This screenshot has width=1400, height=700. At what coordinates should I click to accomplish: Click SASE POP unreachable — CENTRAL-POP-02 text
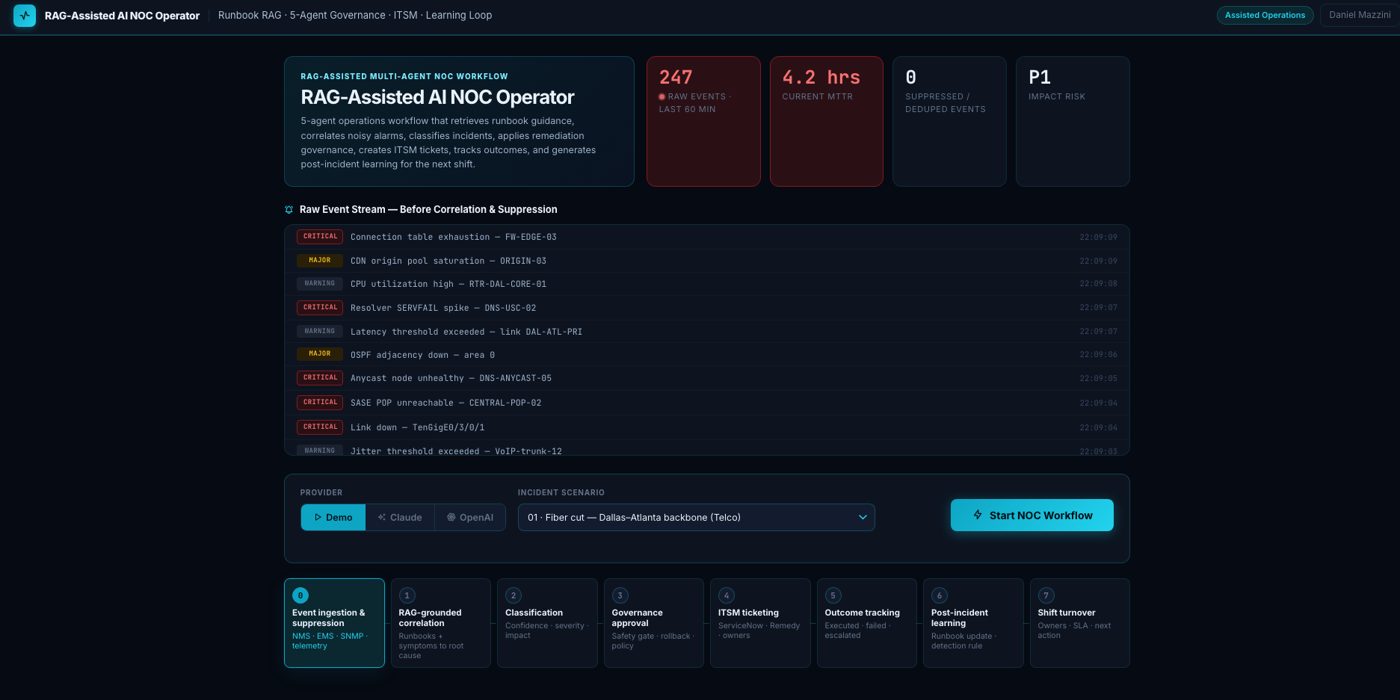pos(446,403)
